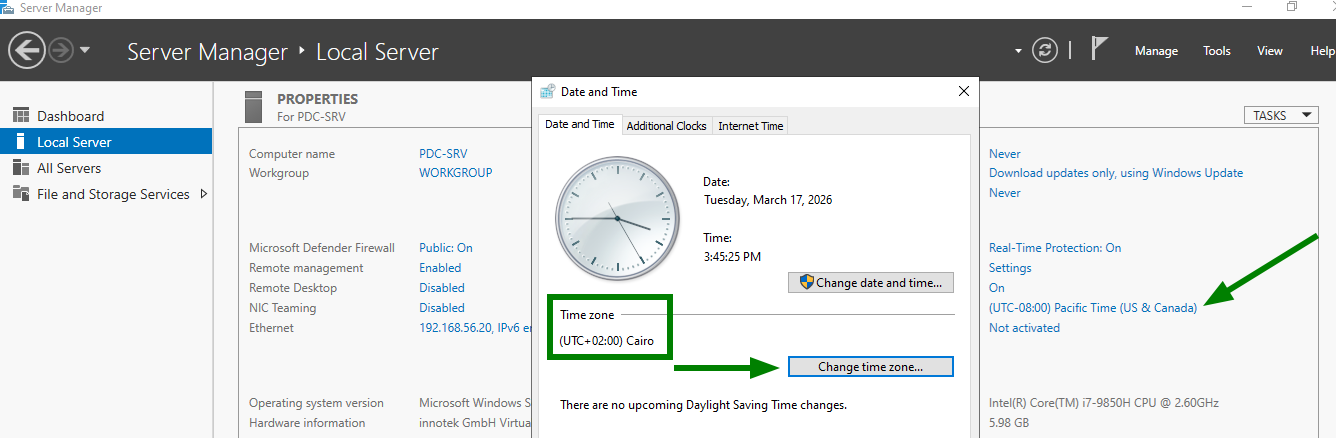Click the For PDC-SRV subtitle text
The height and width of the screenshot is (438, 1336).
click(312, 117)
